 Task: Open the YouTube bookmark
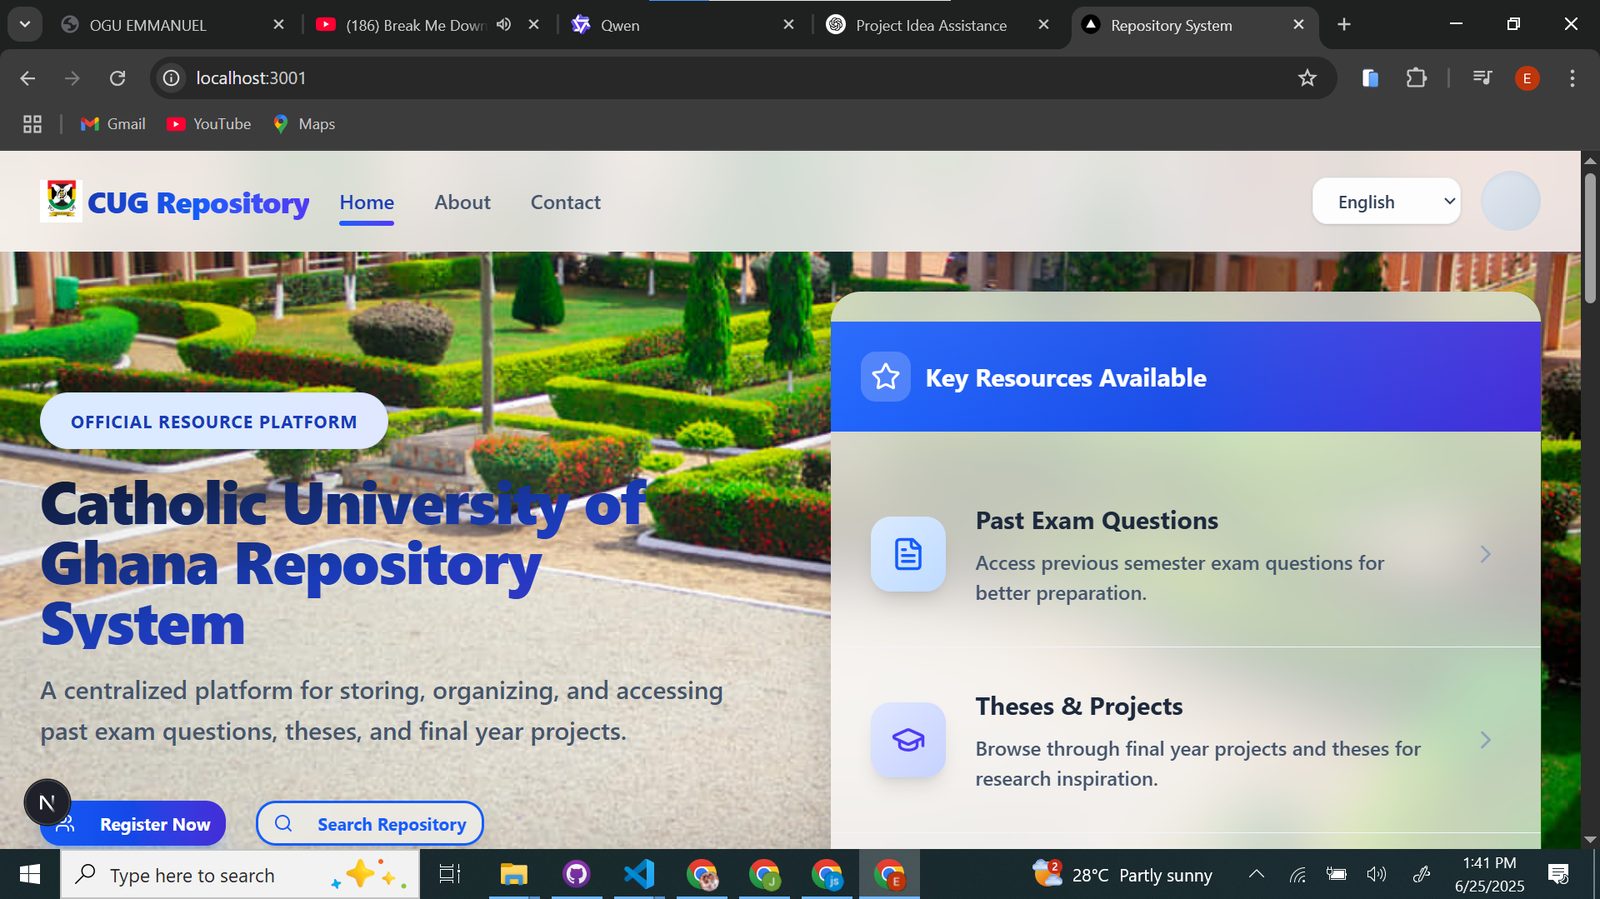click(x=209, y=124)
